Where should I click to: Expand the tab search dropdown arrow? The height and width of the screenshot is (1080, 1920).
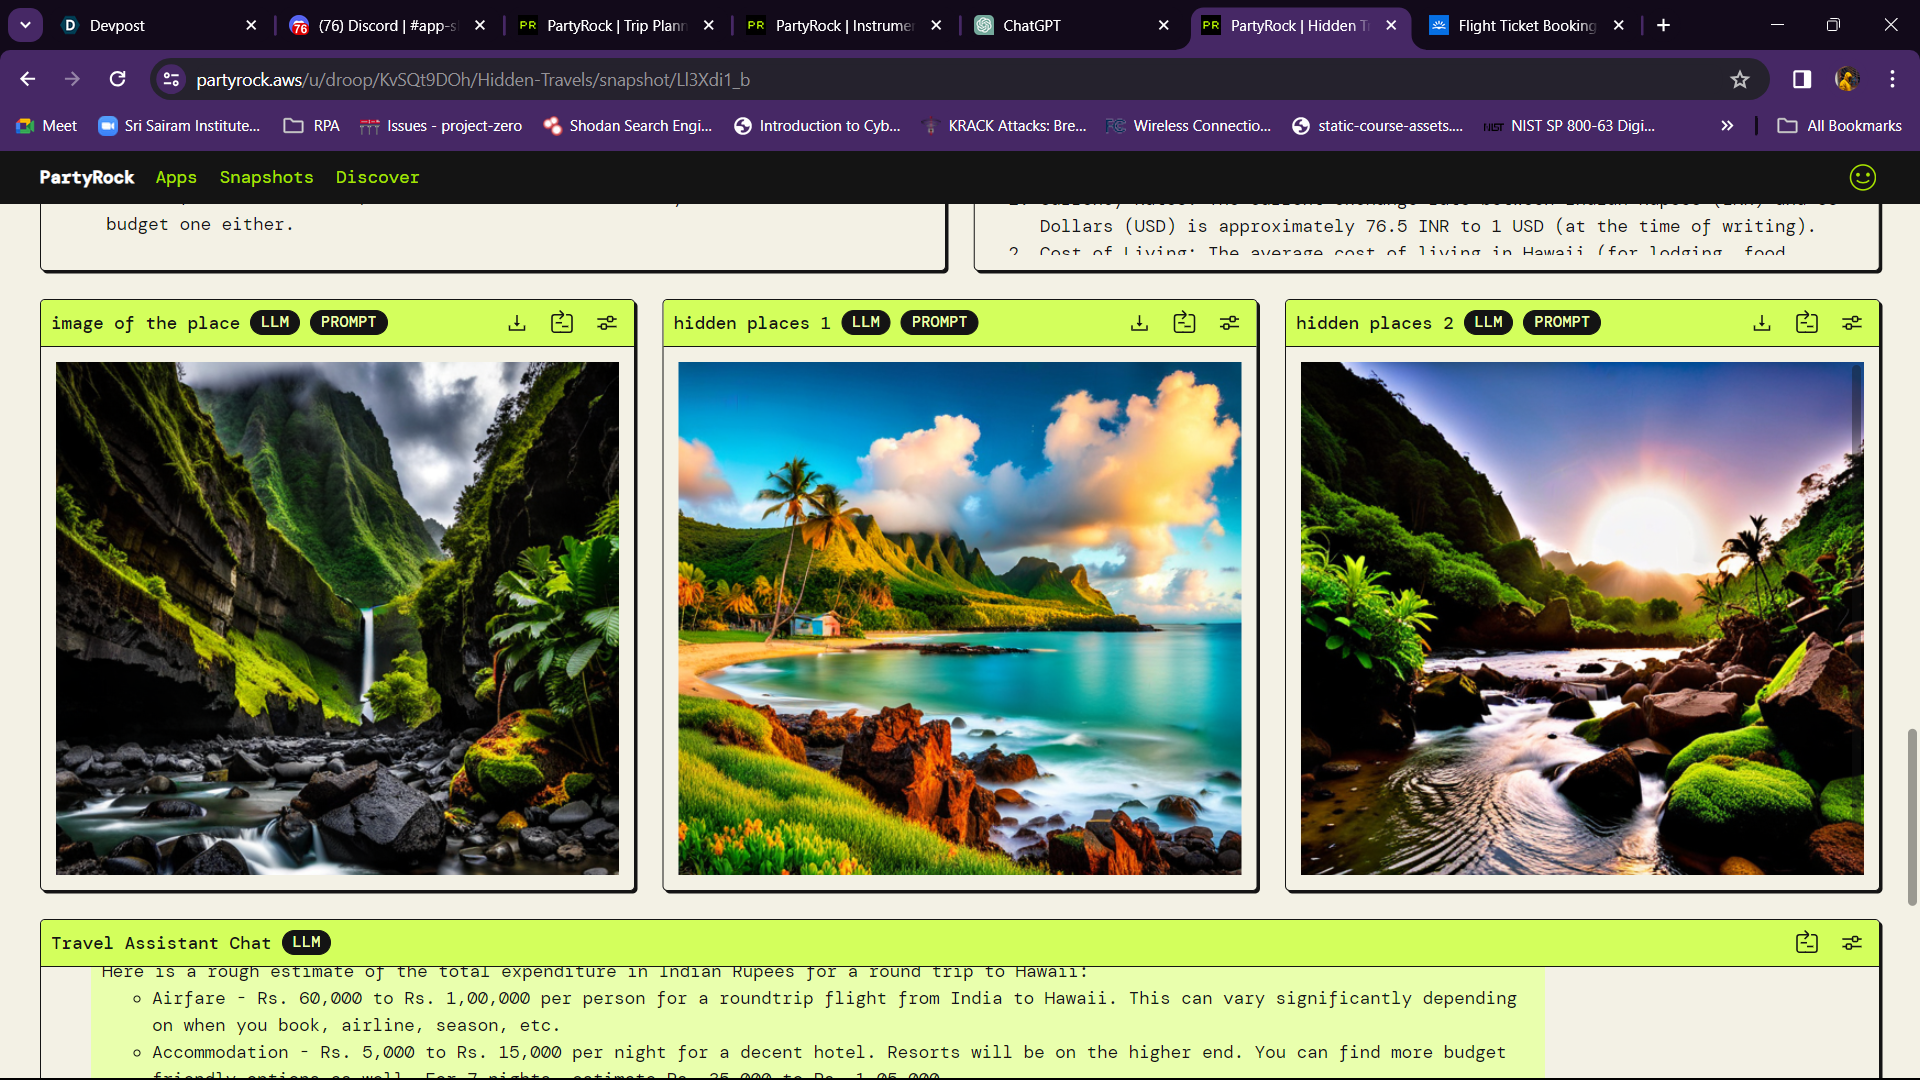[x=25, y=25]
